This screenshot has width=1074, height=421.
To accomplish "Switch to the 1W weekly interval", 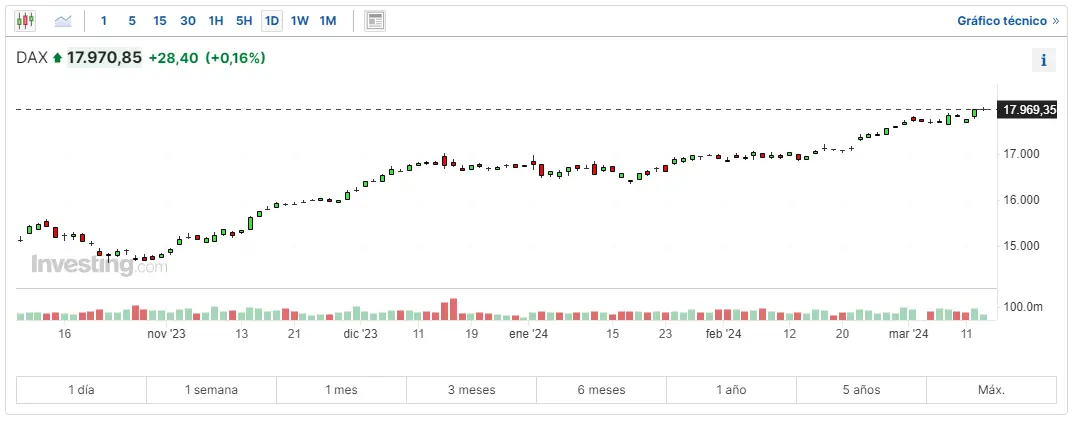I will [299, 20].
